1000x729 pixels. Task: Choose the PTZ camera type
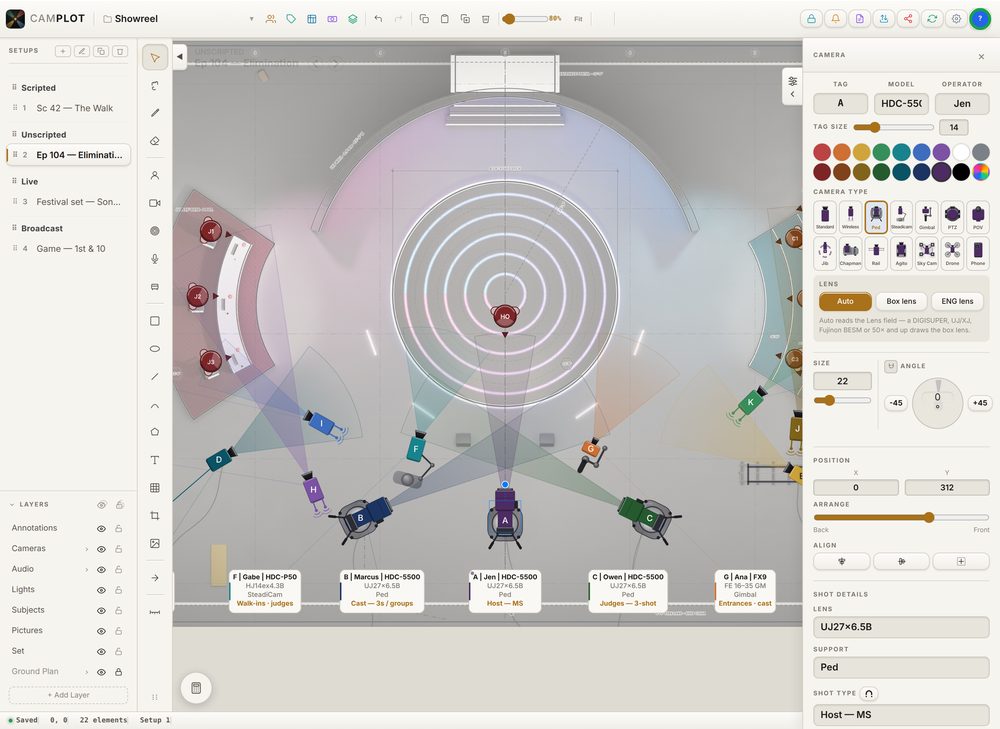952,217
